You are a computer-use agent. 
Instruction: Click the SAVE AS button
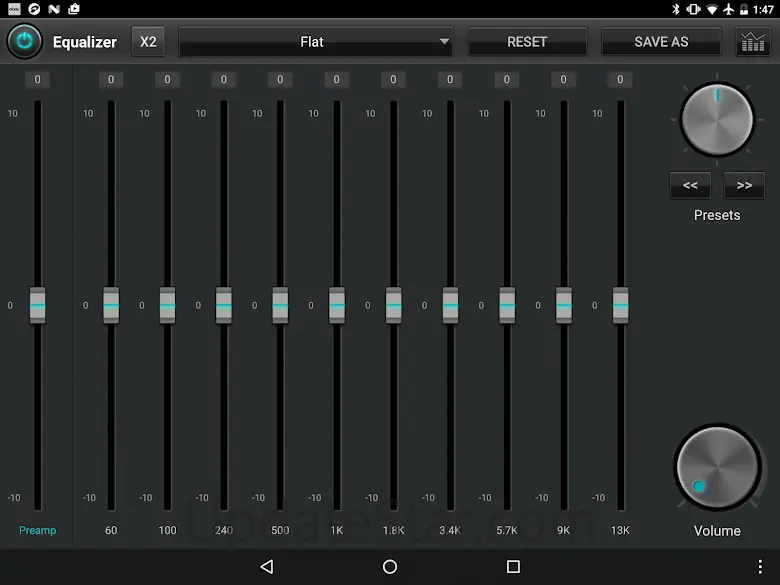[661, 42]
